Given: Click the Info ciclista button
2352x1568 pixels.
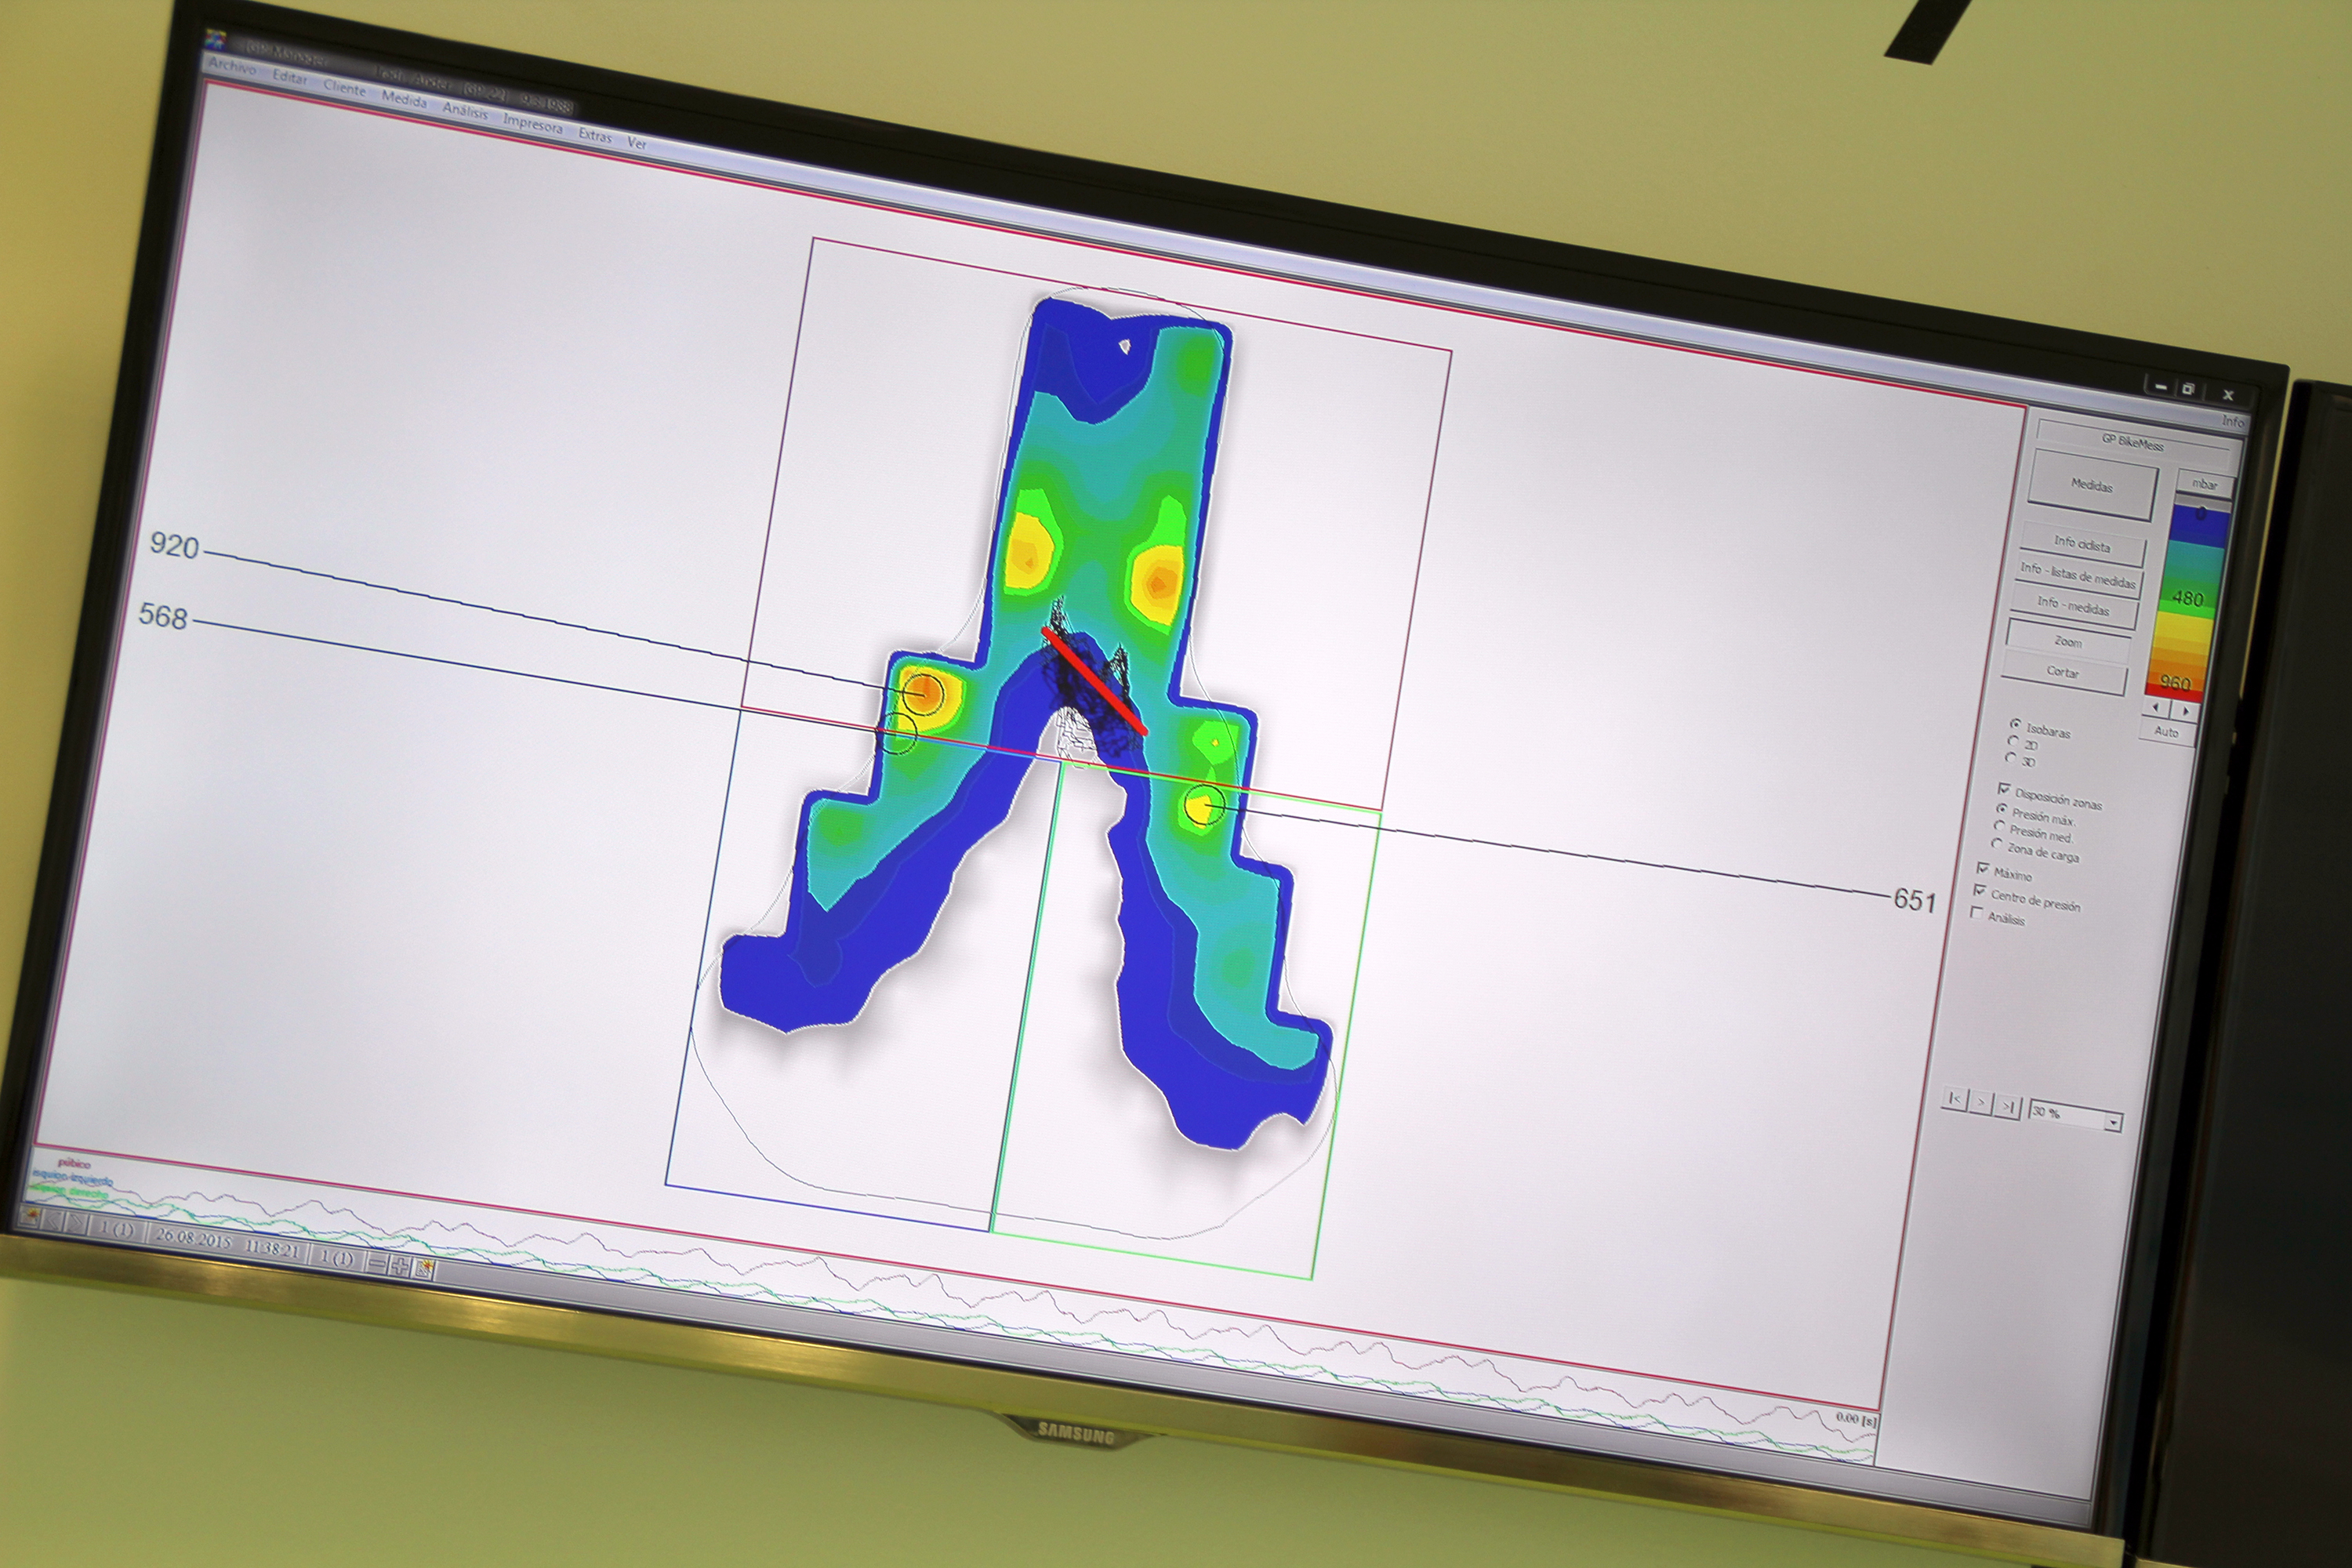Looking at the screenshot, I should click(x=2082, y=546).
